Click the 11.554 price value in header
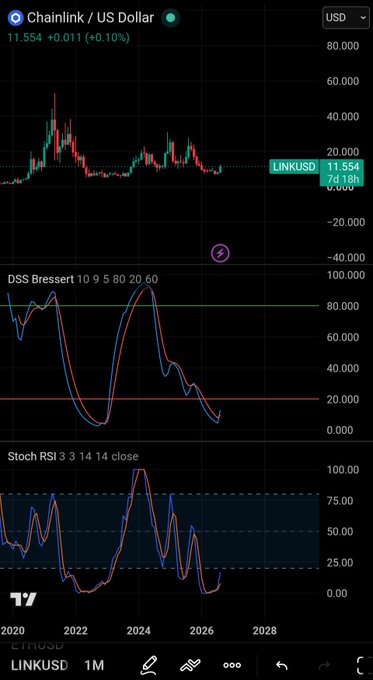Image resolution: width=373 pixels, height=680 pixels. coord(25,38)
